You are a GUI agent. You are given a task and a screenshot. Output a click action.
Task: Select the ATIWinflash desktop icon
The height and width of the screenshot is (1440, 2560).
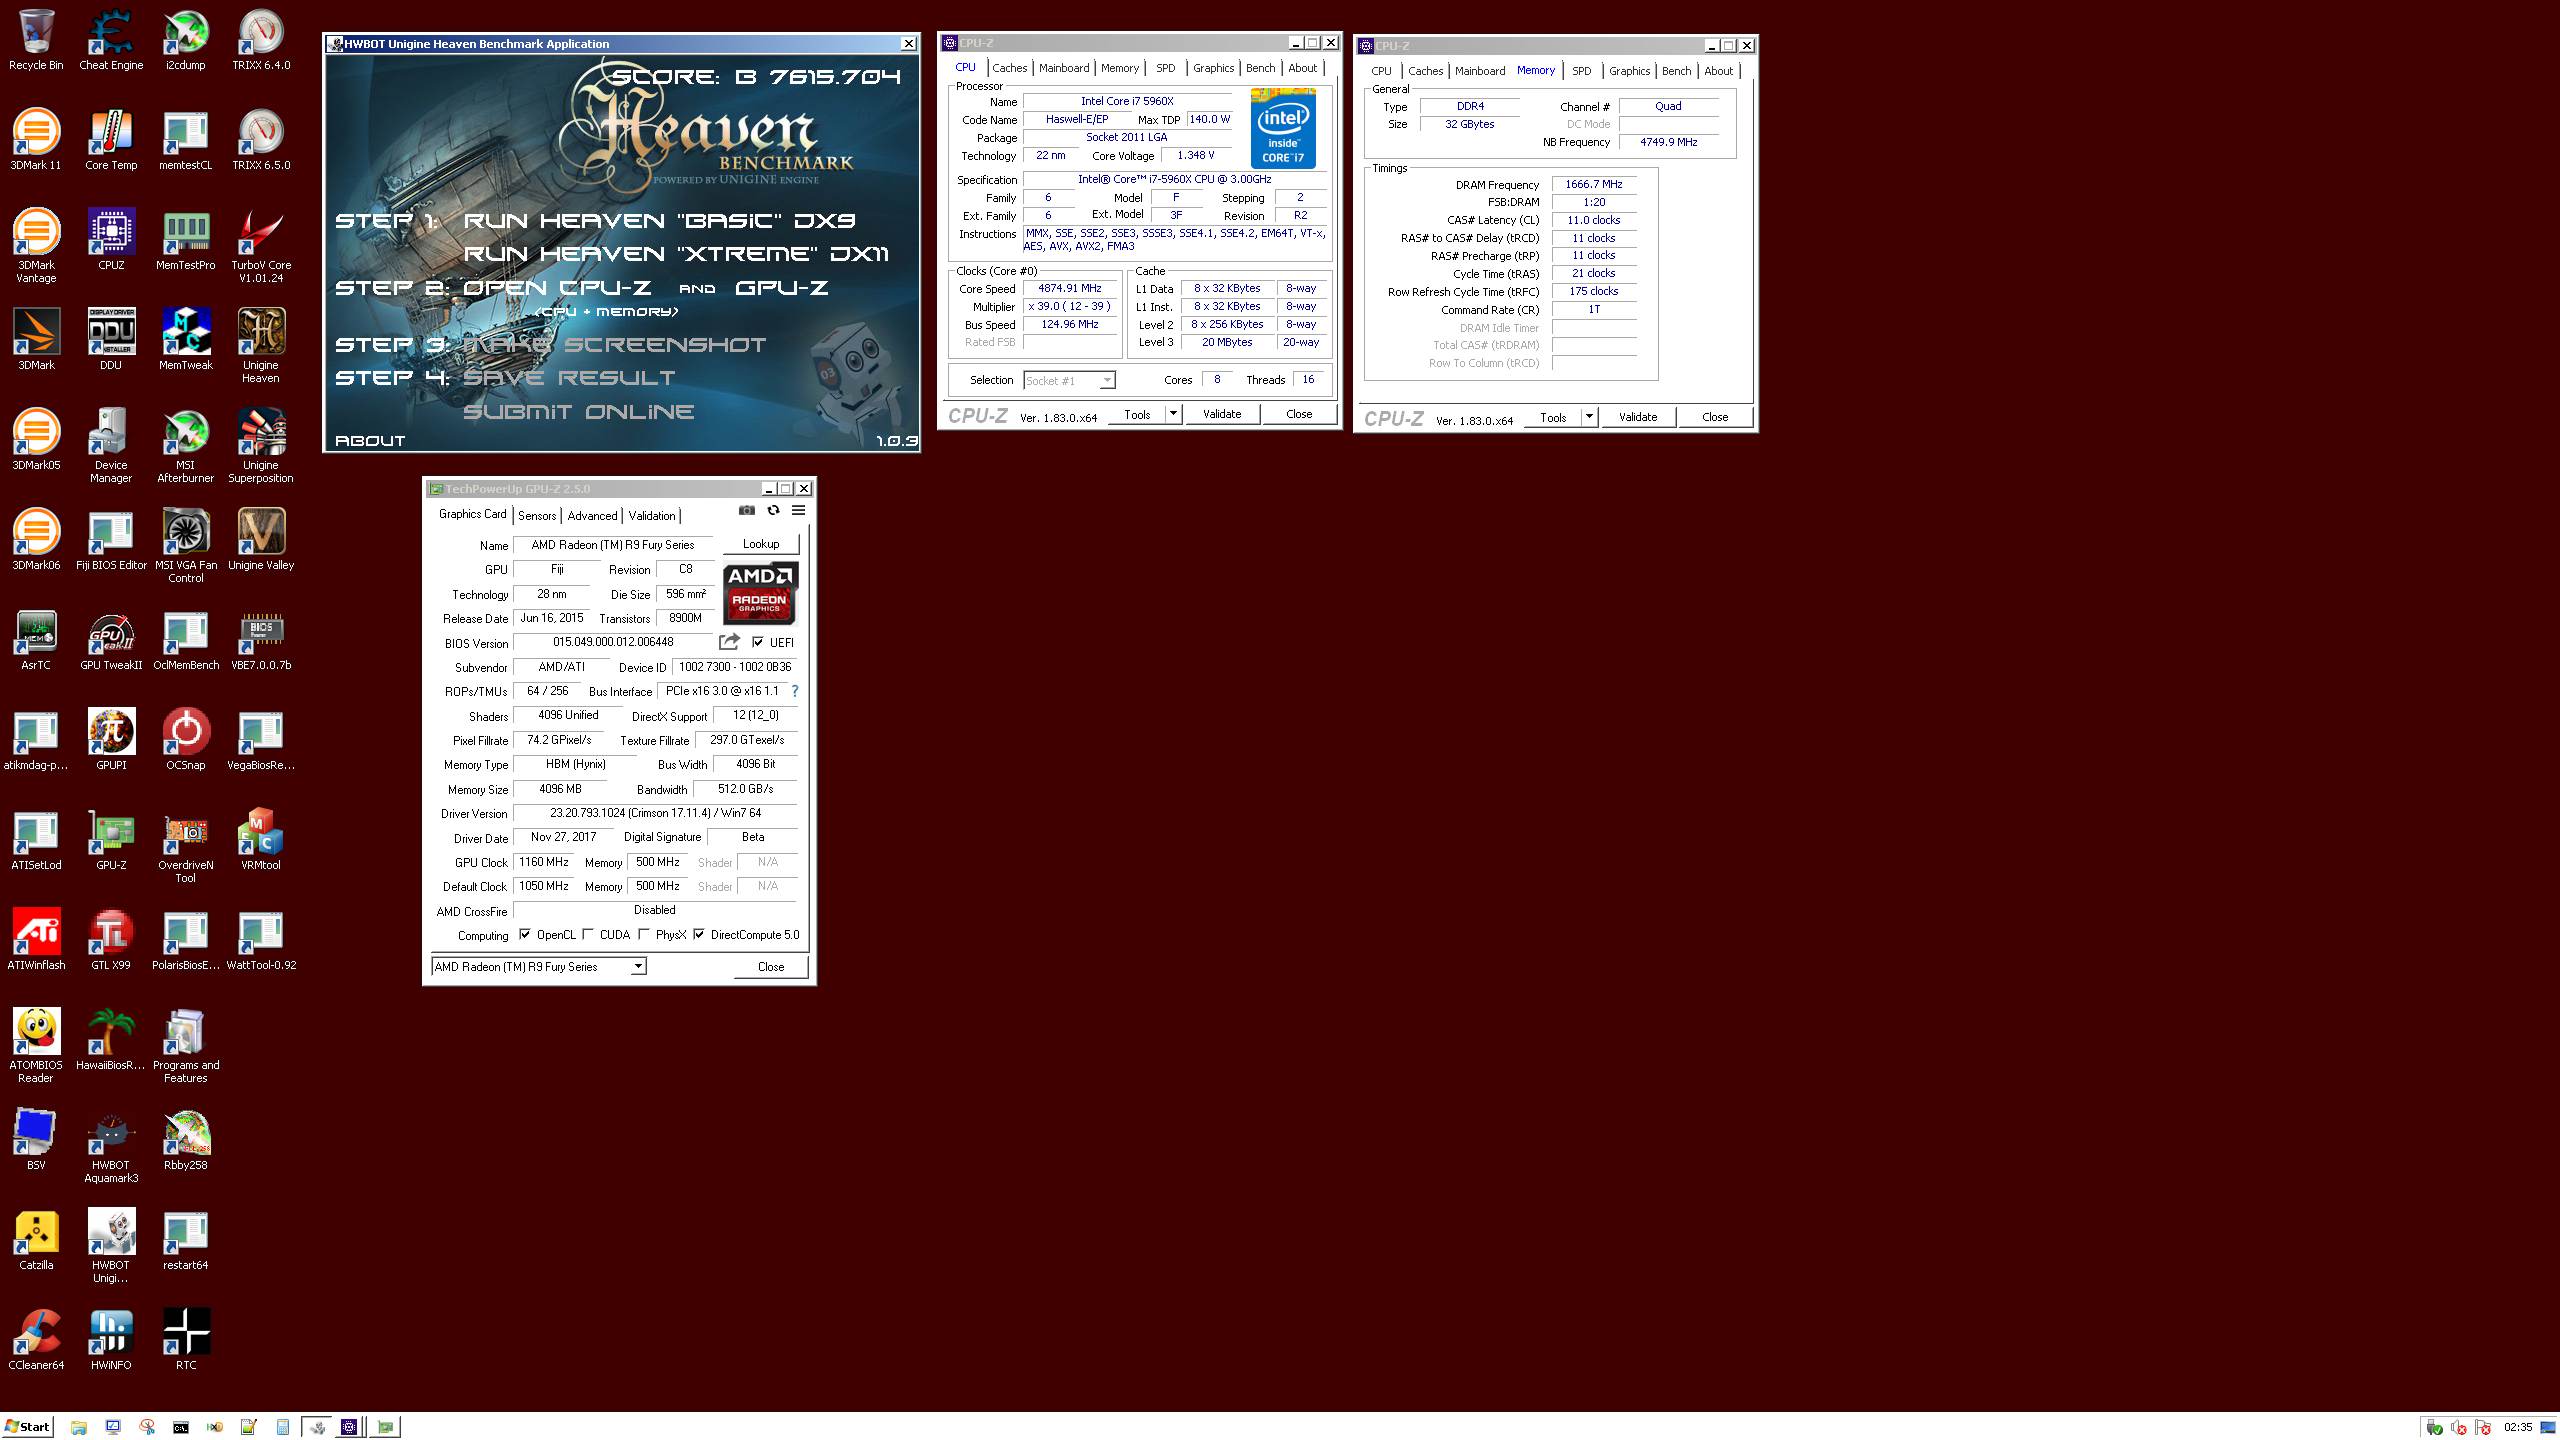[36, 940]
